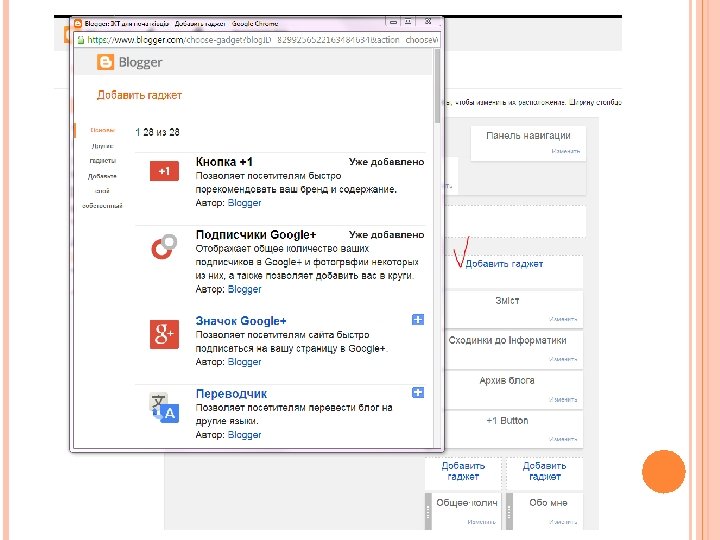Screen dimensions: 720x540
Task: Click the popup vertical scrollbar thumb
Action: pos(438,86)
